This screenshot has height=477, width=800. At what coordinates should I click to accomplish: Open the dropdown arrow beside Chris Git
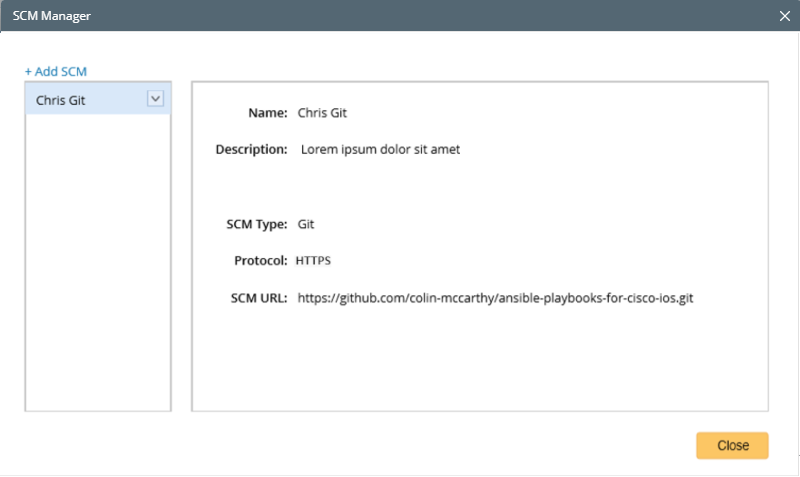(x=156, y=98)
